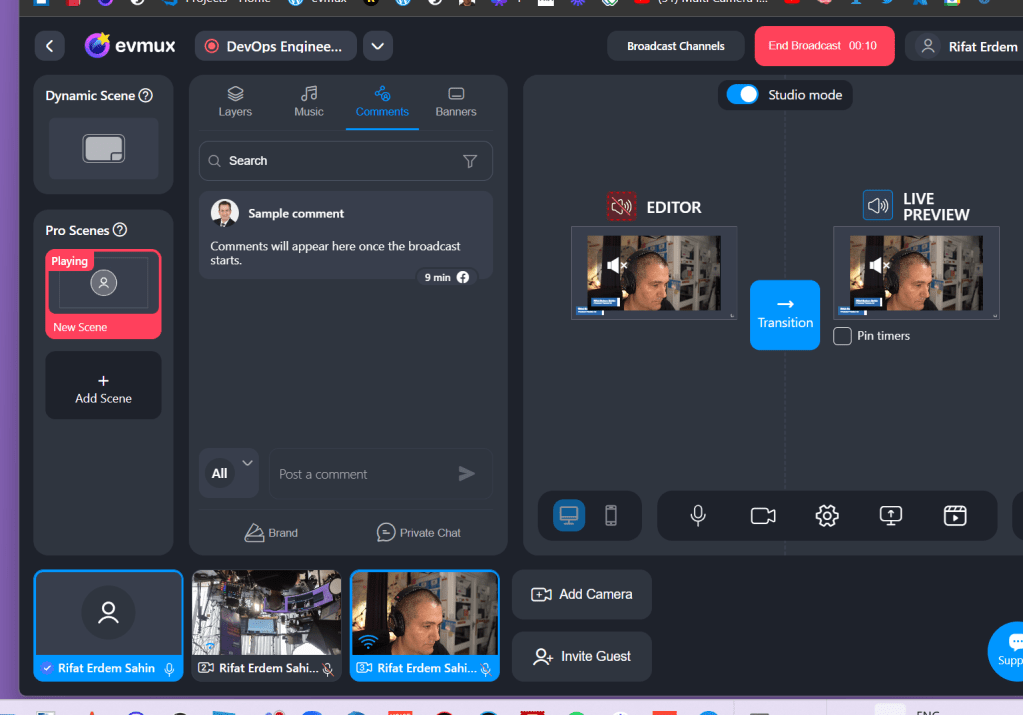This screenshot has width=1023, height=715.
Task: Unmute the Editor audio icon
Action: coord(621,207)
